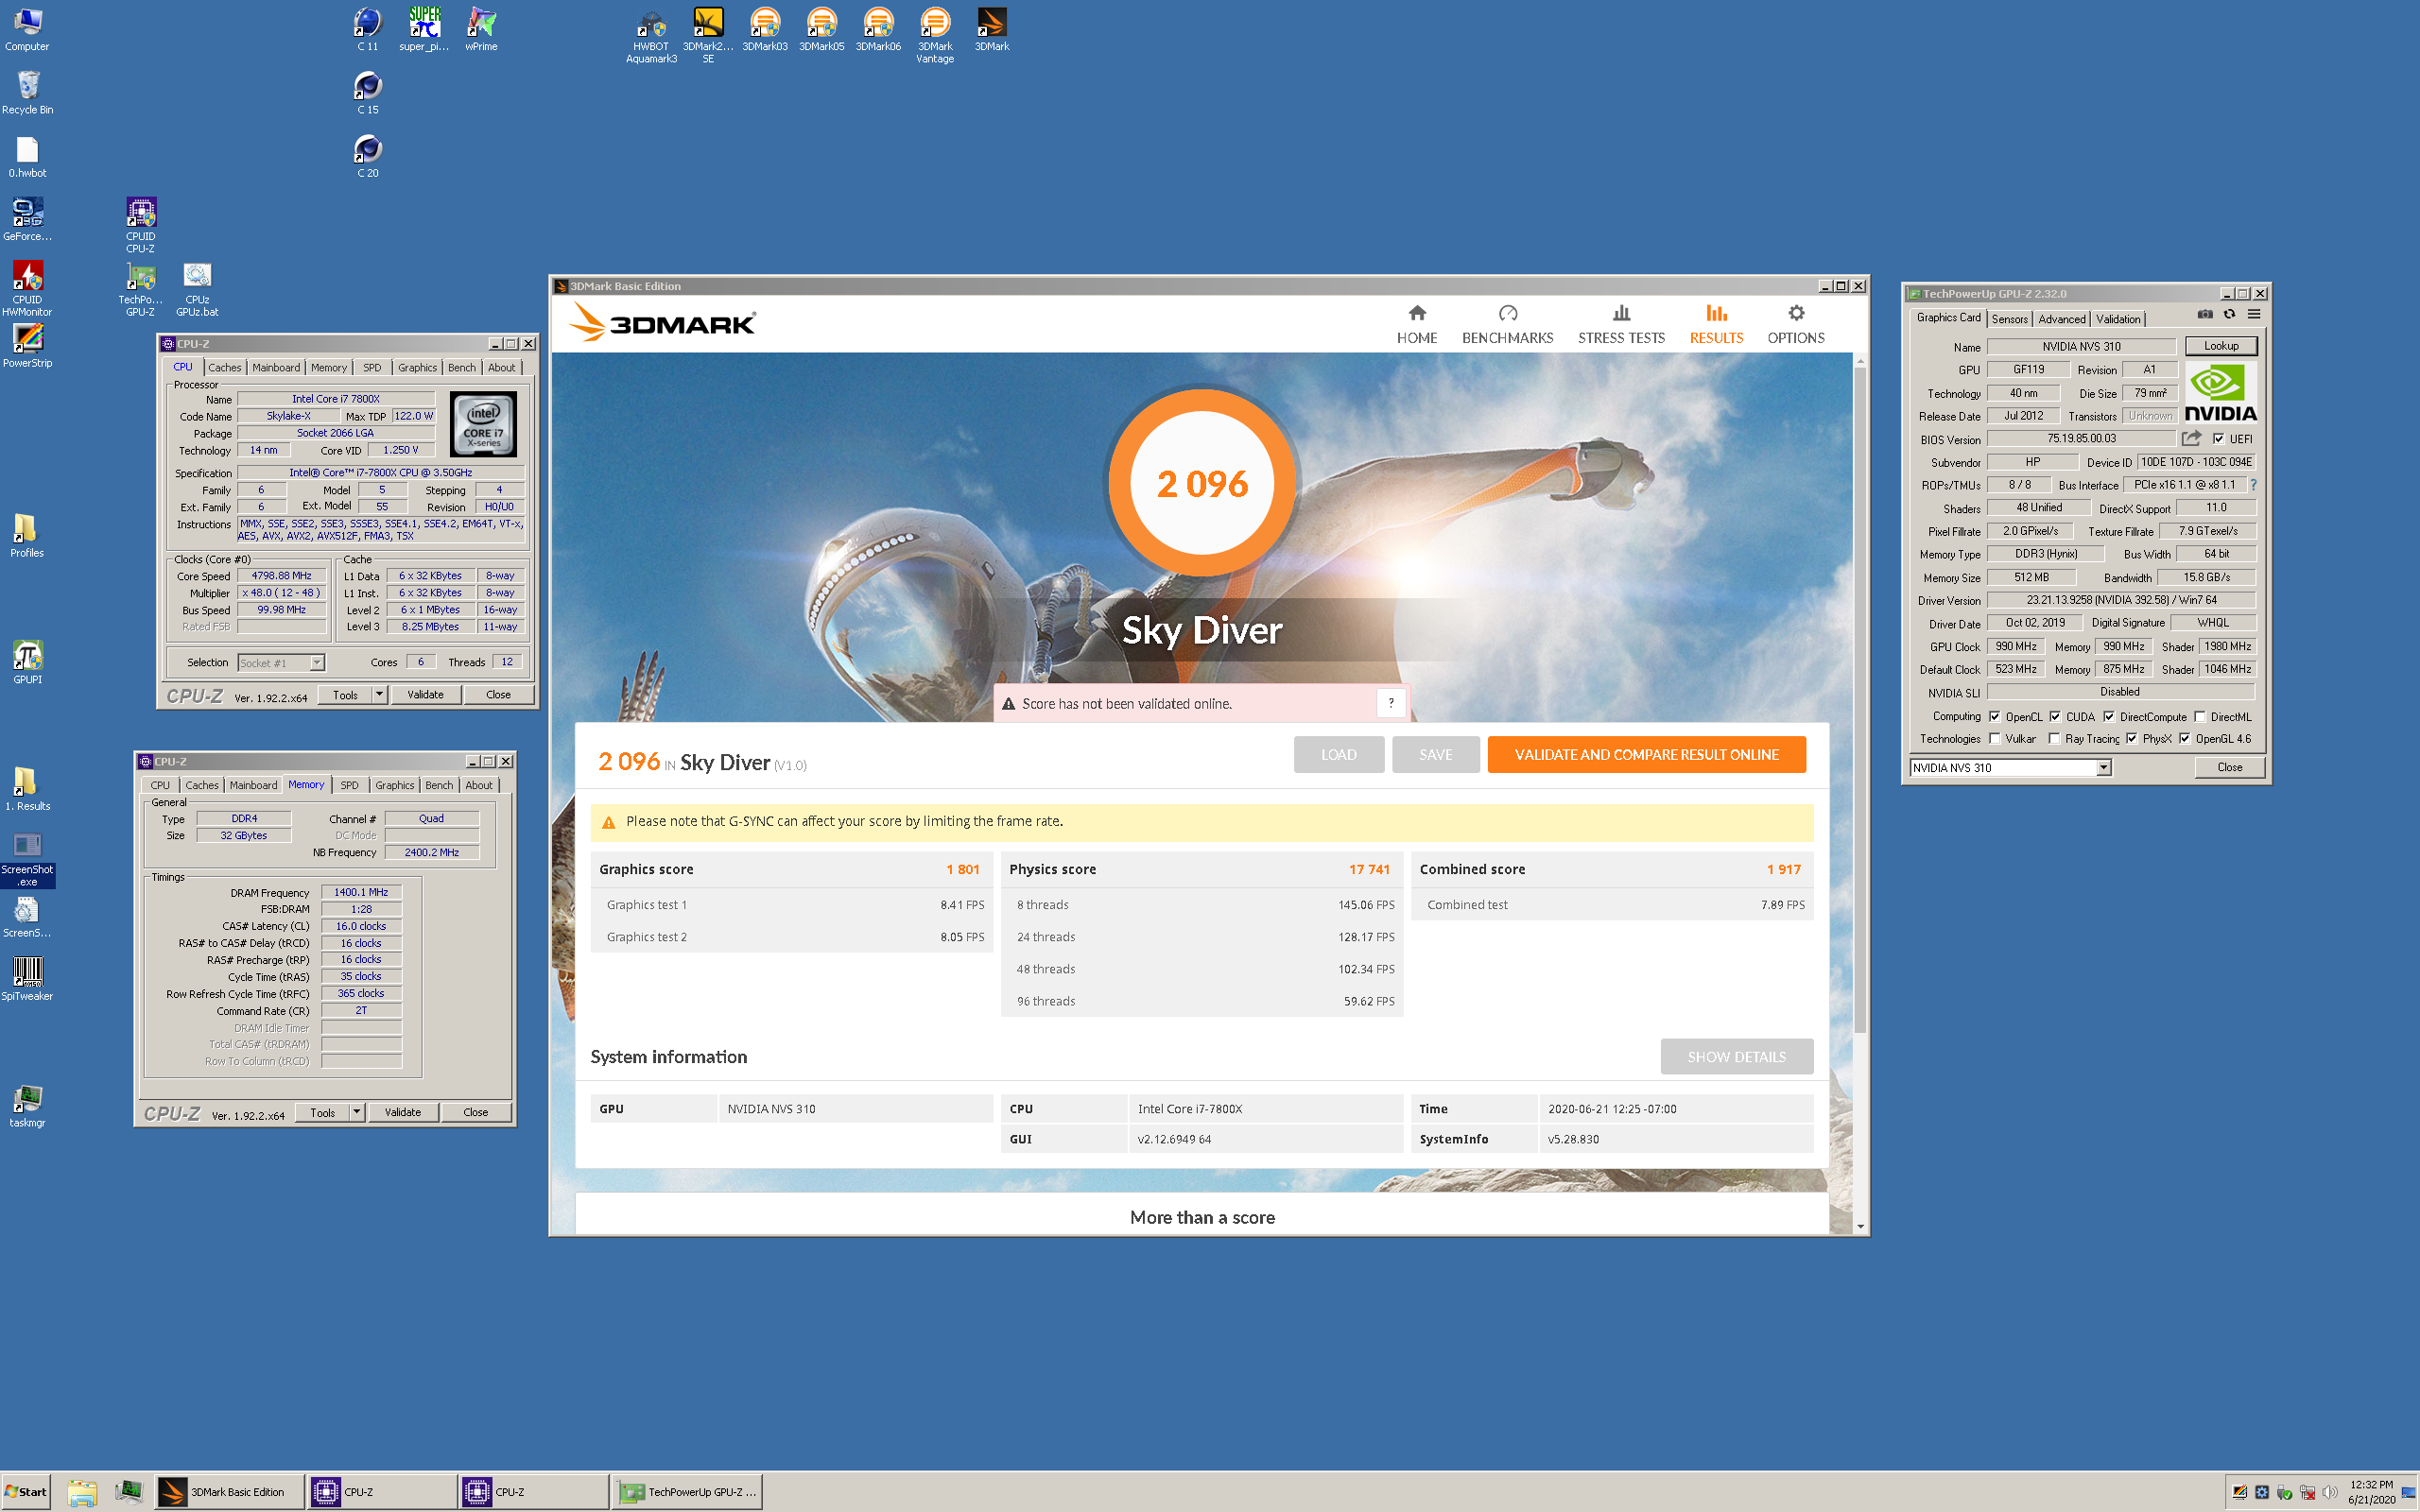Click Validate in the upper CPU-Z window

(425, 694)
